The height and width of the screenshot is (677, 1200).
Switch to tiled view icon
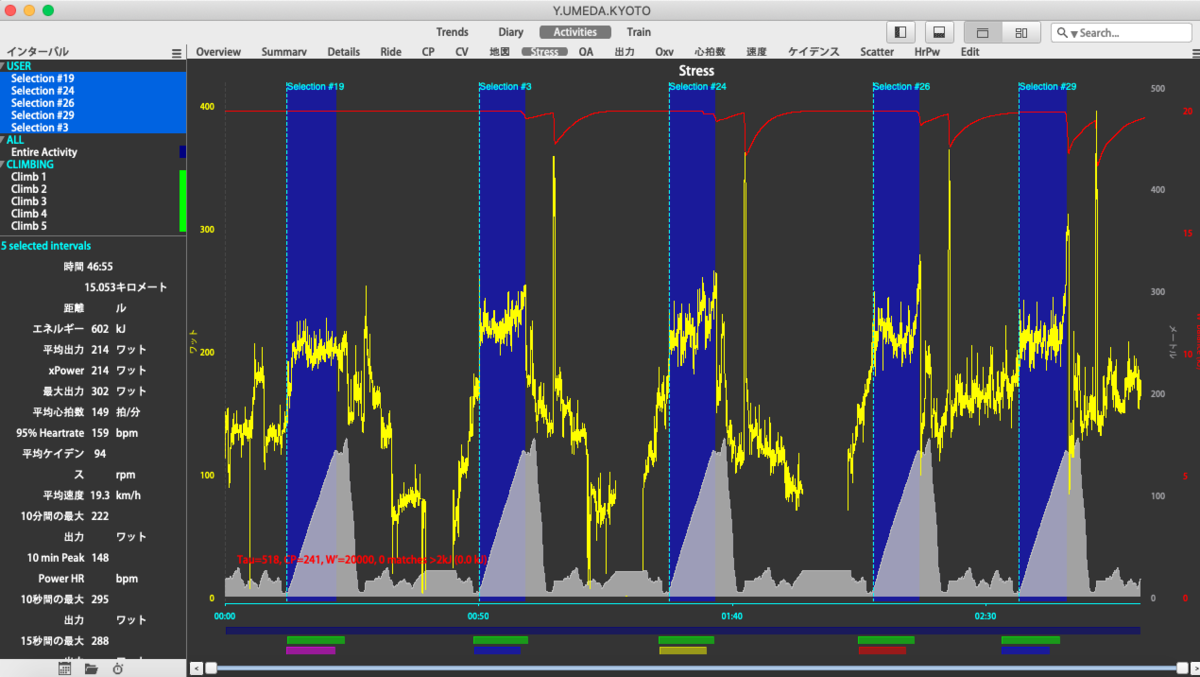[1021, 33]
